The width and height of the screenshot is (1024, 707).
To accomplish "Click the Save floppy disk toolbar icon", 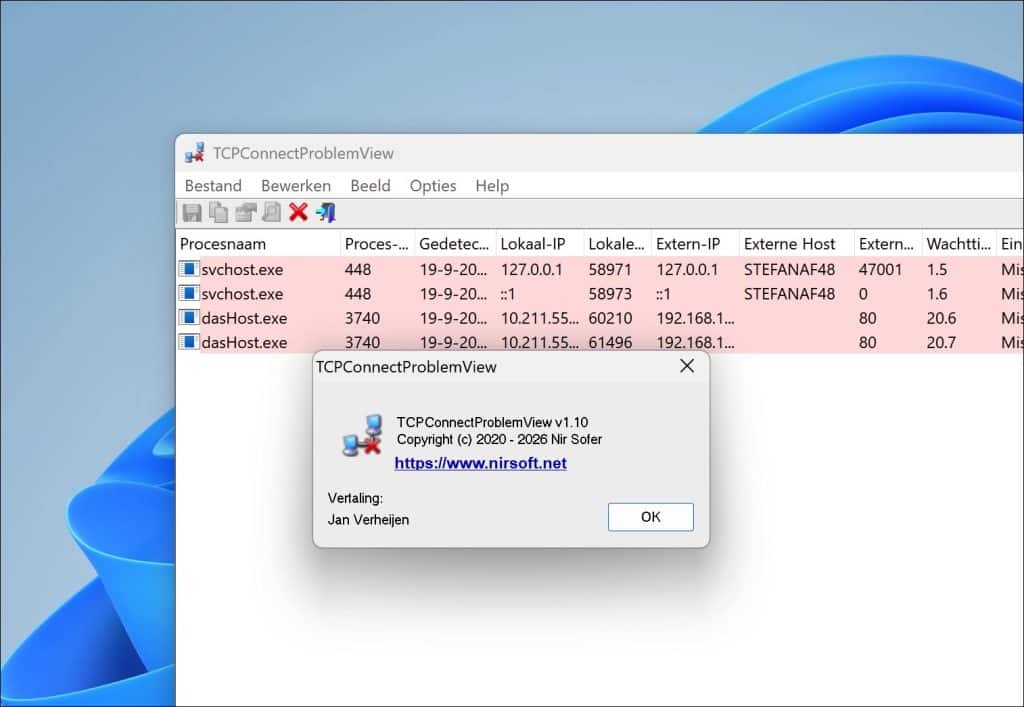I will 192,212.
